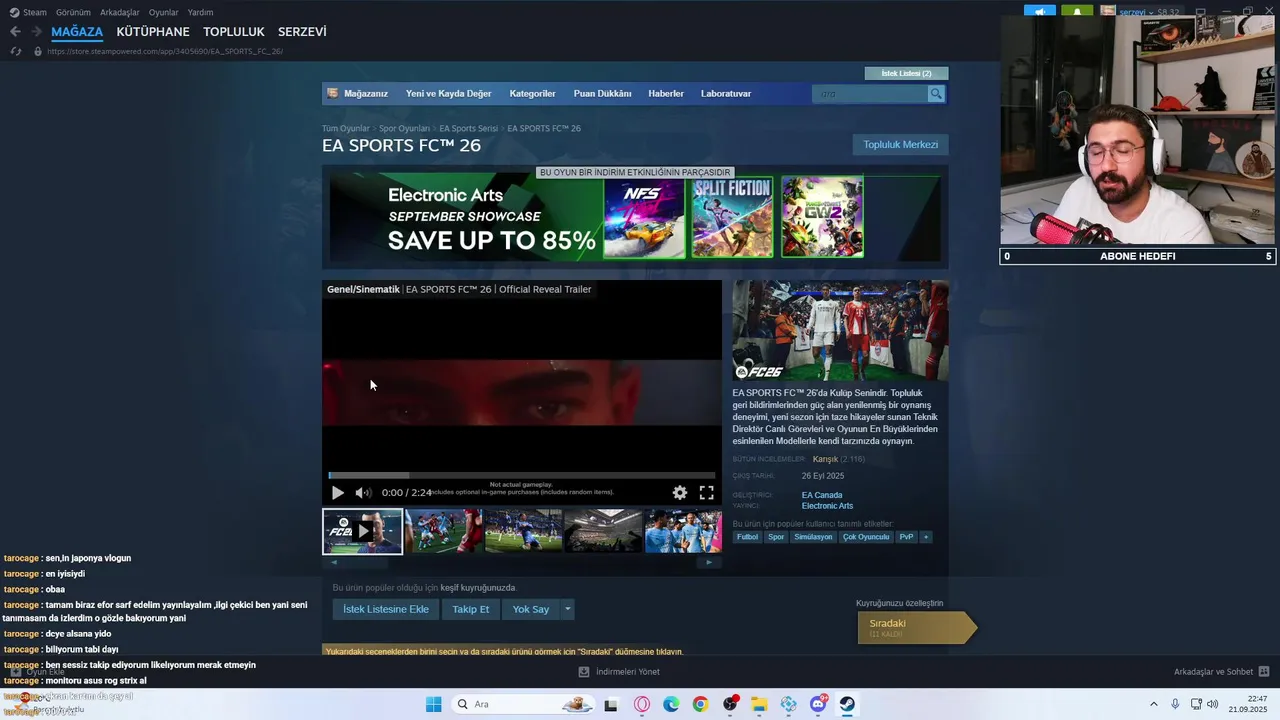The height and width of the screenshot is (720, 1280).
Task: Click Tüm Oyunlar breadcrumb
Action: point(346,129)
